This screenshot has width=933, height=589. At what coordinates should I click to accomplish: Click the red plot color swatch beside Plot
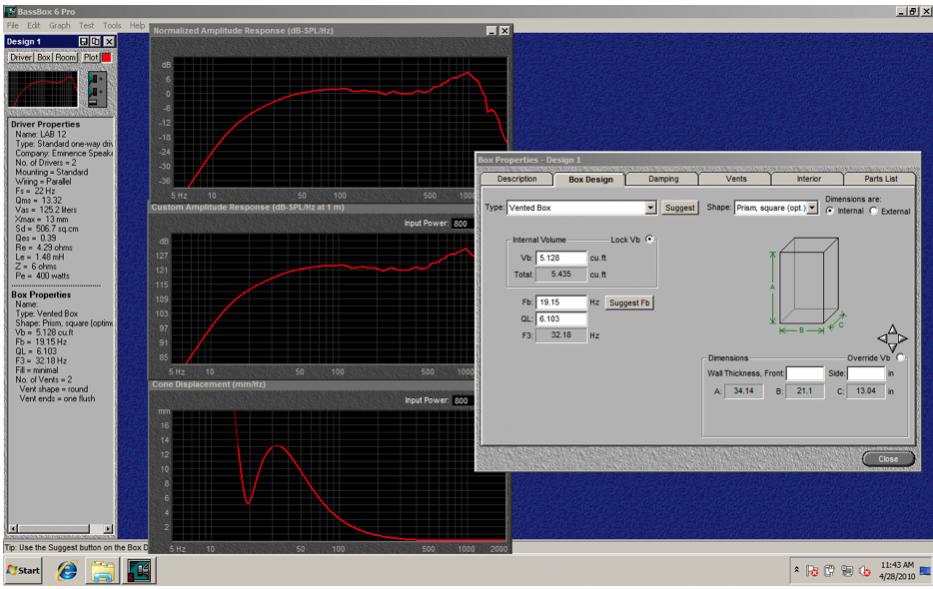[107, 58]
